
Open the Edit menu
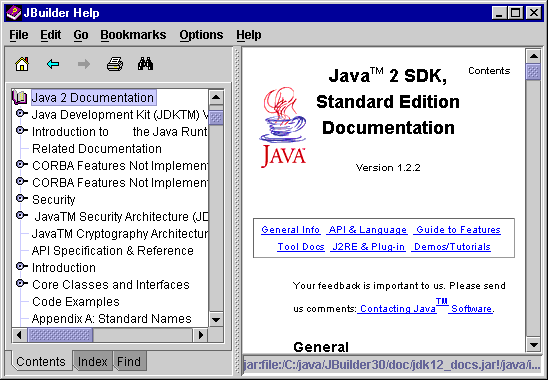[51, 35]
